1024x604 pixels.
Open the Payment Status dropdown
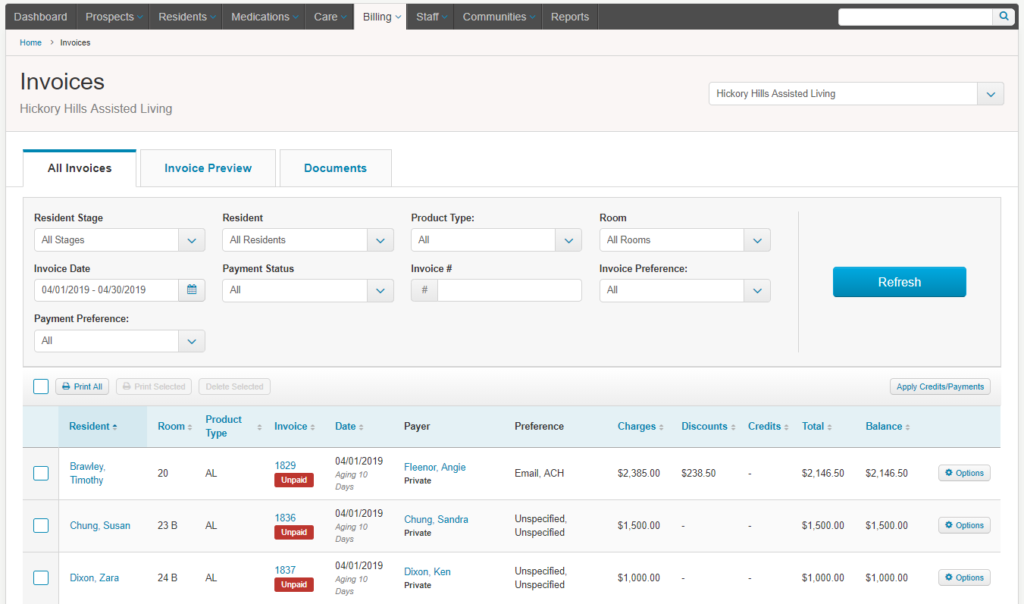tap(308, 290)
